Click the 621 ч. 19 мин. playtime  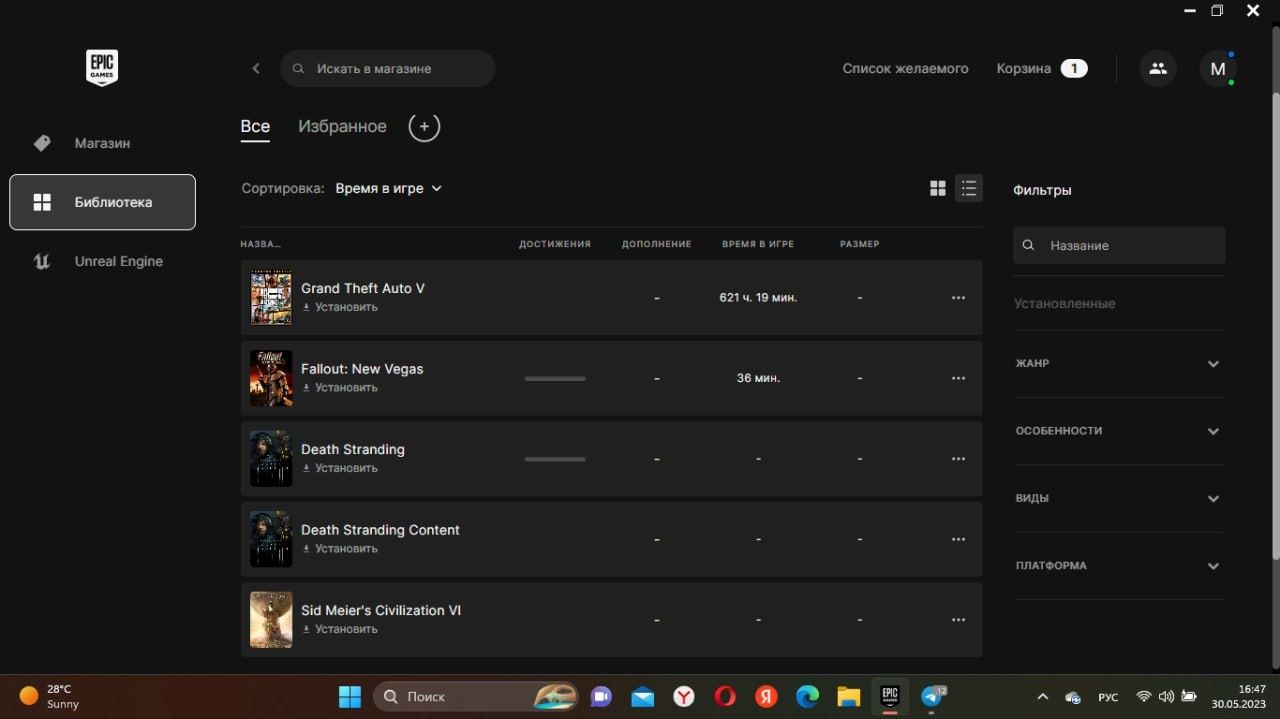758,298
